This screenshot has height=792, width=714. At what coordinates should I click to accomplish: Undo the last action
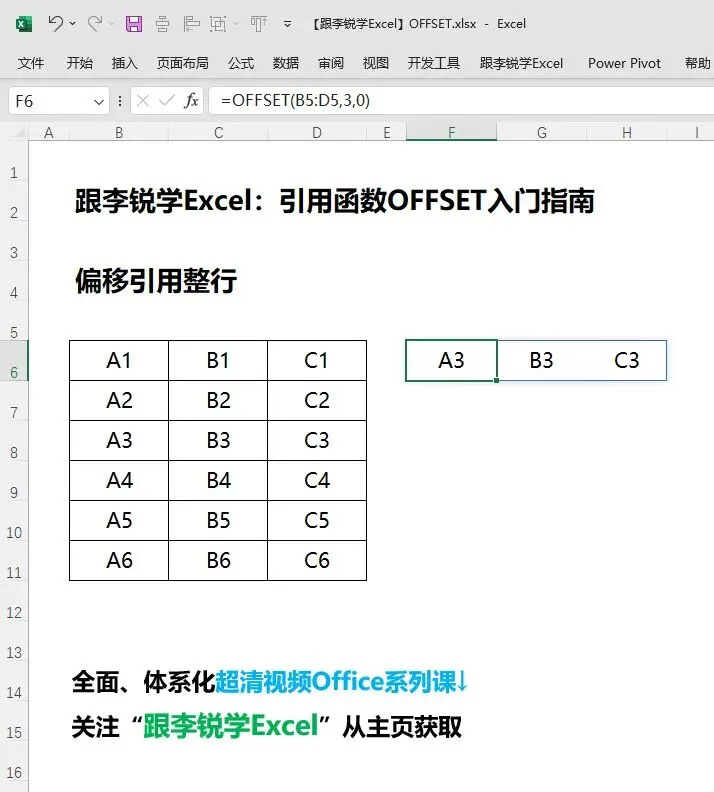click(56, 23)
